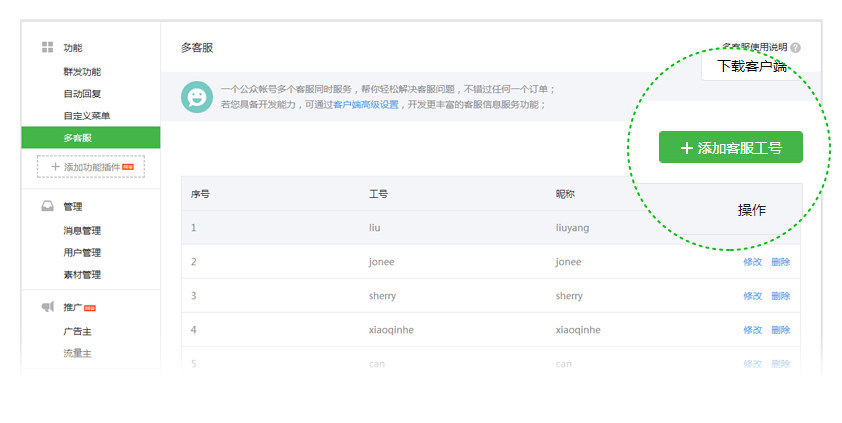Click the 推广 megaphone icon in the sidebar
The width and height of the screenshot is (842, 423).
(x=47, y=307)
